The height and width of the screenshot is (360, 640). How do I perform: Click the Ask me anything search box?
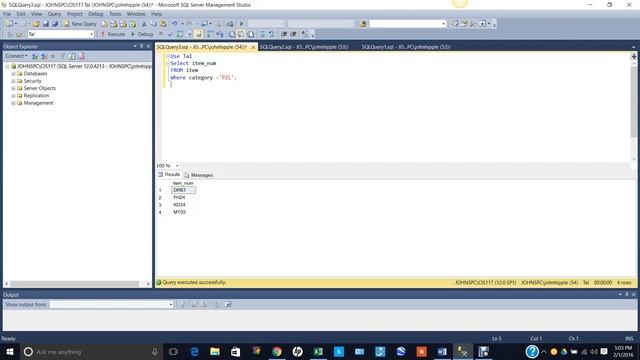pos(91,351)
